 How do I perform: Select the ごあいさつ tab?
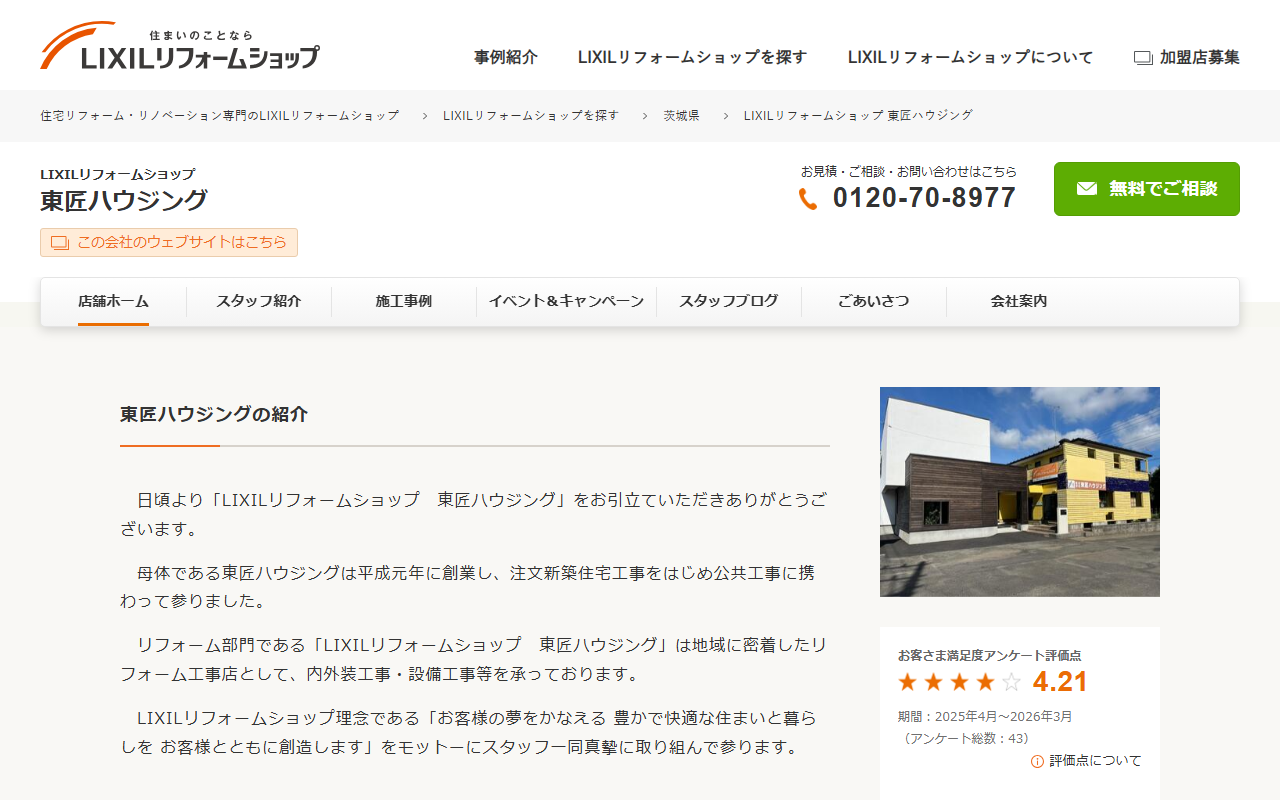(874, 301)
